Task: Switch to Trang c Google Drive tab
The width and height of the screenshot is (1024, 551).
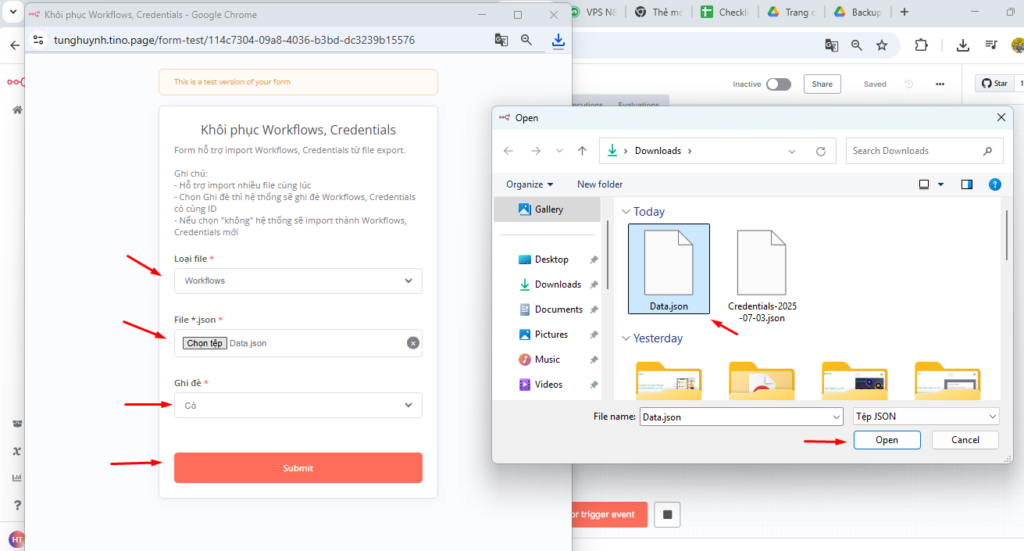Action: click(x=792, y=12)
